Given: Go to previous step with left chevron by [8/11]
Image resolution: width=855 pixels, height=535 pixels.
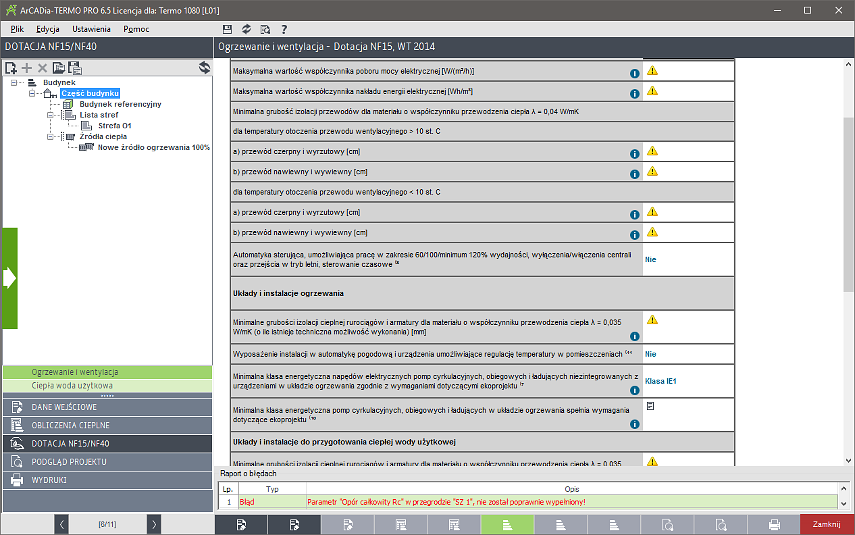Looking at the screenshot, I should tap(62, 524).
